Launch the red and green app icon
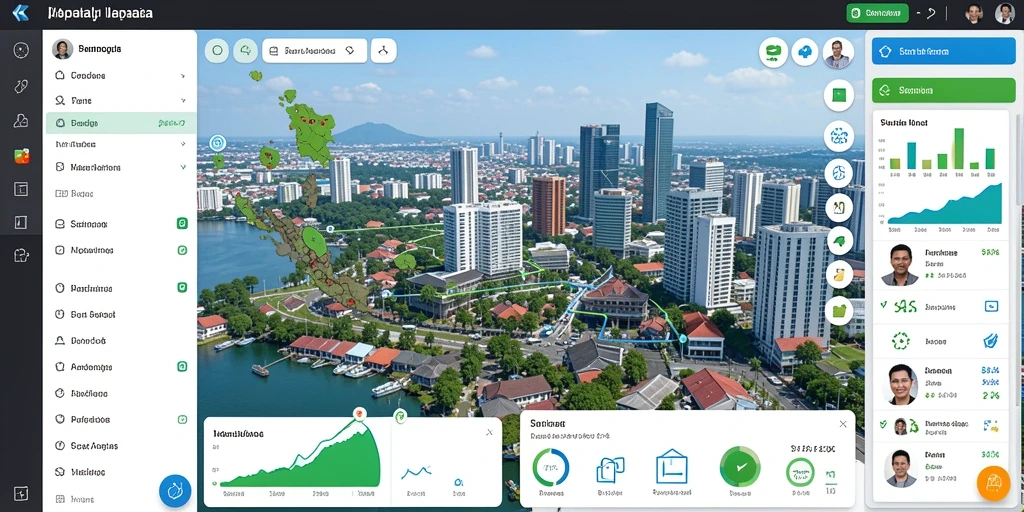The image size is (1024, 512). [x=22, y=155]
